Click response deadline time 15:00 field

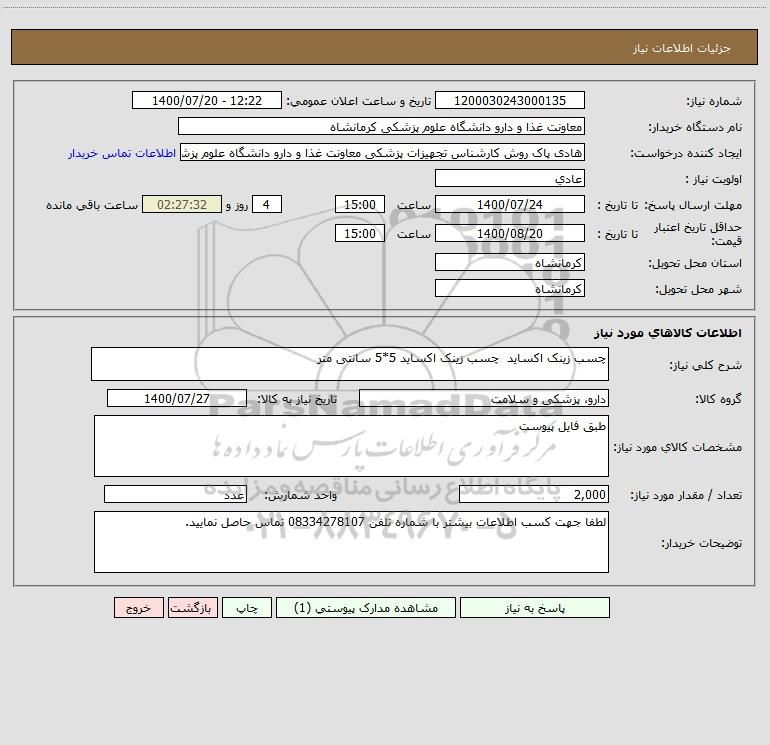coord(359,204)
